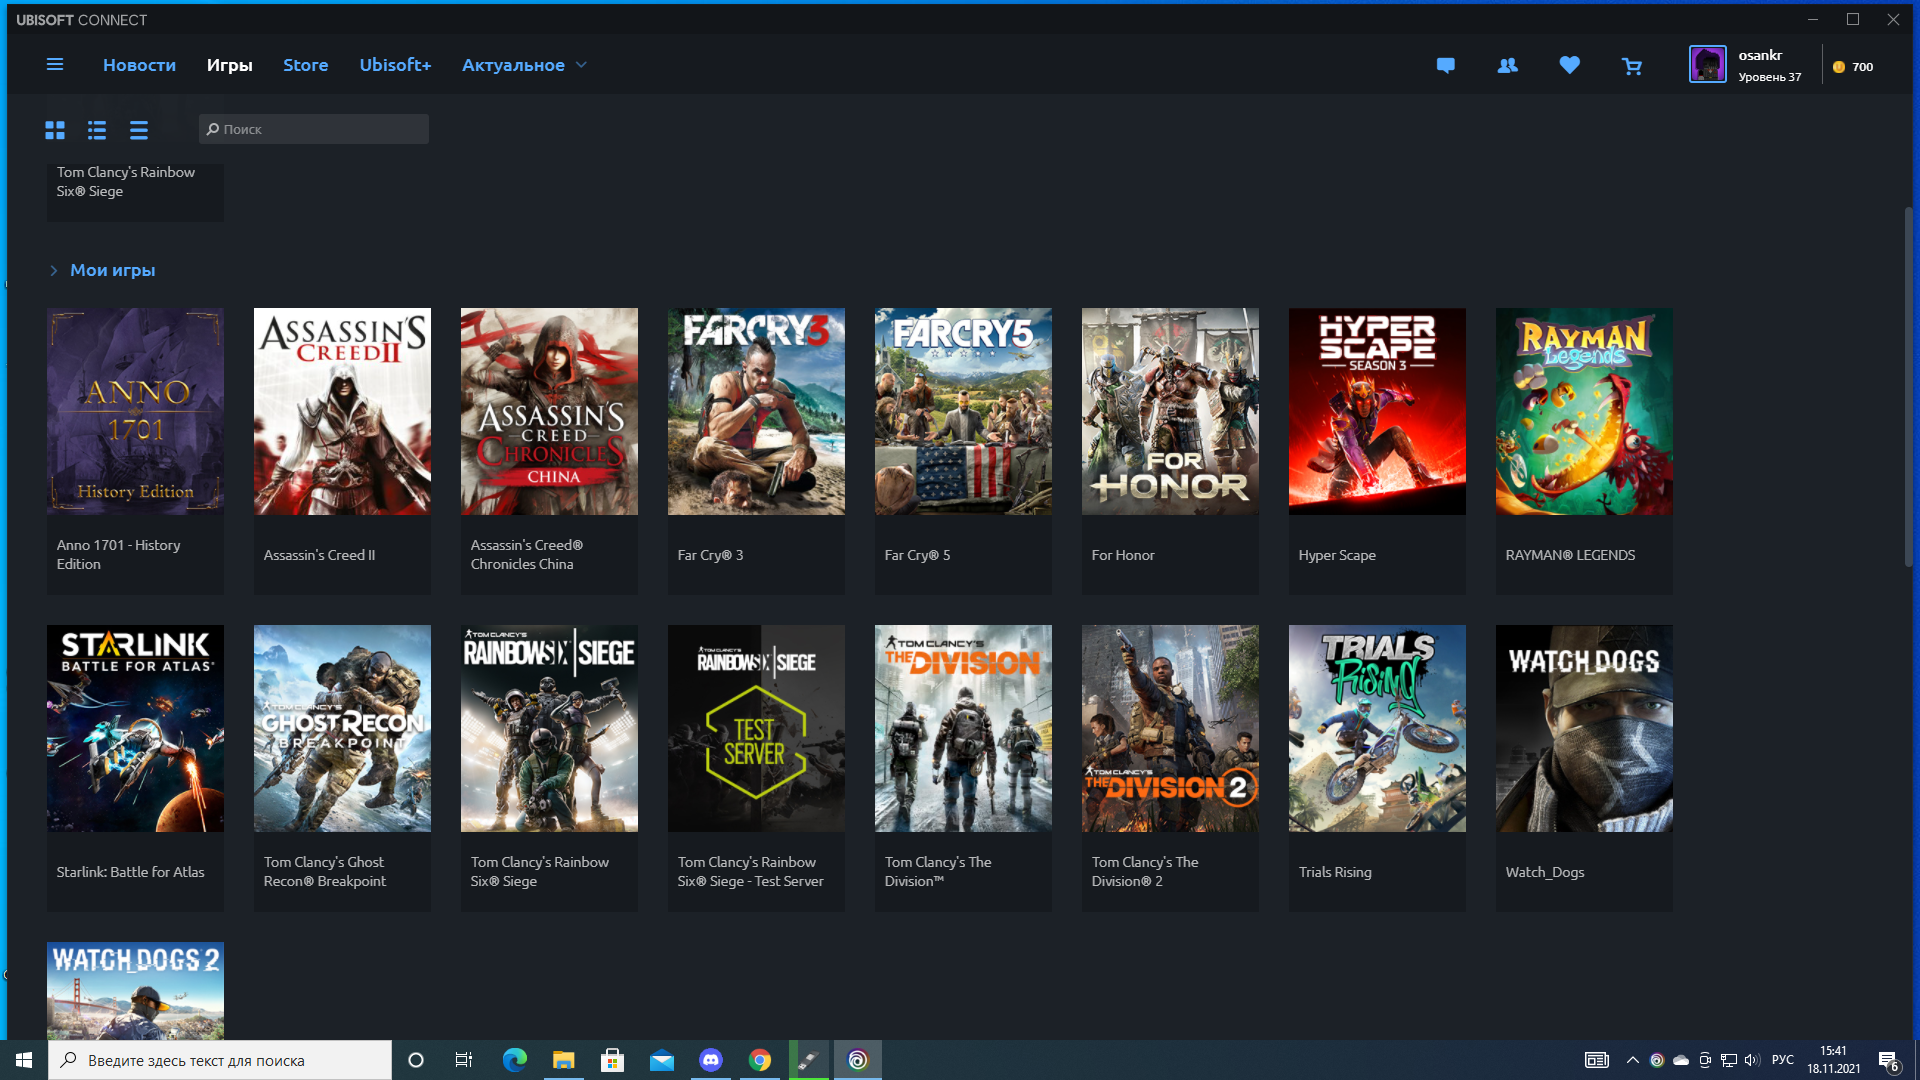Open the chat messages icon
This screenshot has width=1920, height=1080.
click(1445, 66)
